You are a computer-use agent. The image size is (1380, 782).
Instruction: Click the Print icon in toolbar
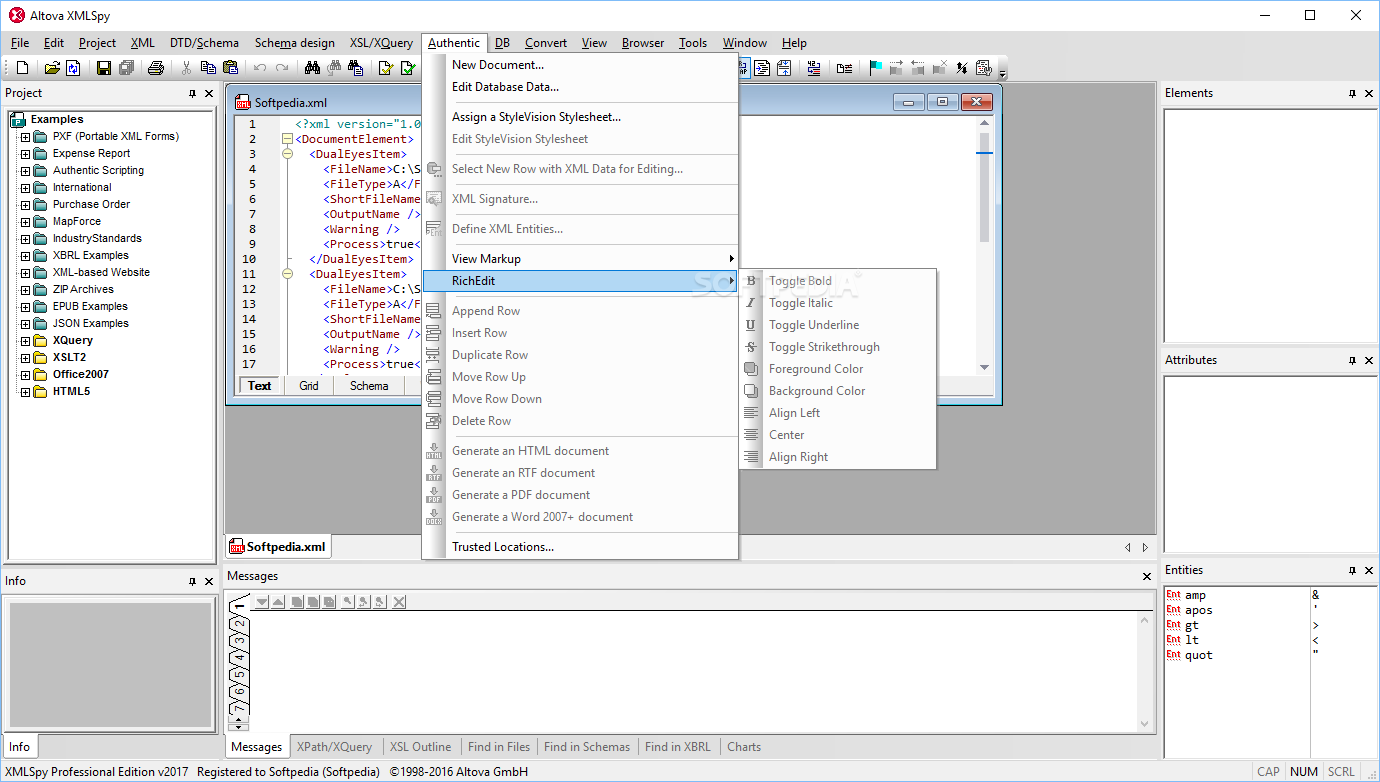[x=156, y=68]
